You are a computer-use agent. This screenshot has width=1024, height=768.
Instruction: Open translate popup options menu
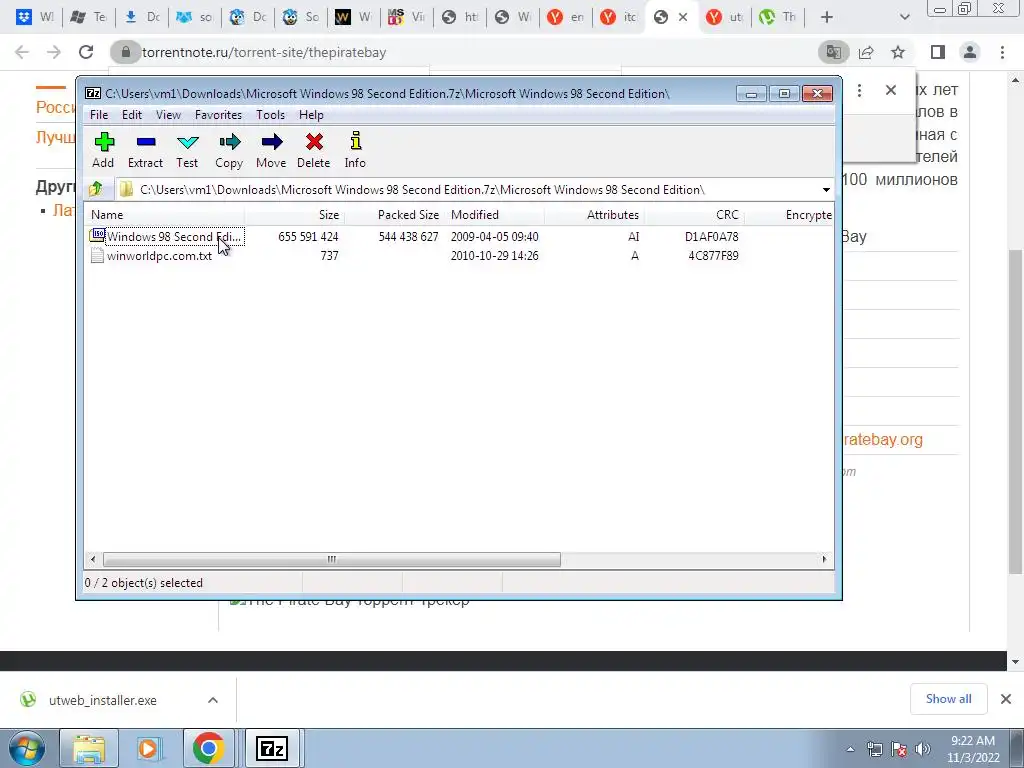(859, 90)
